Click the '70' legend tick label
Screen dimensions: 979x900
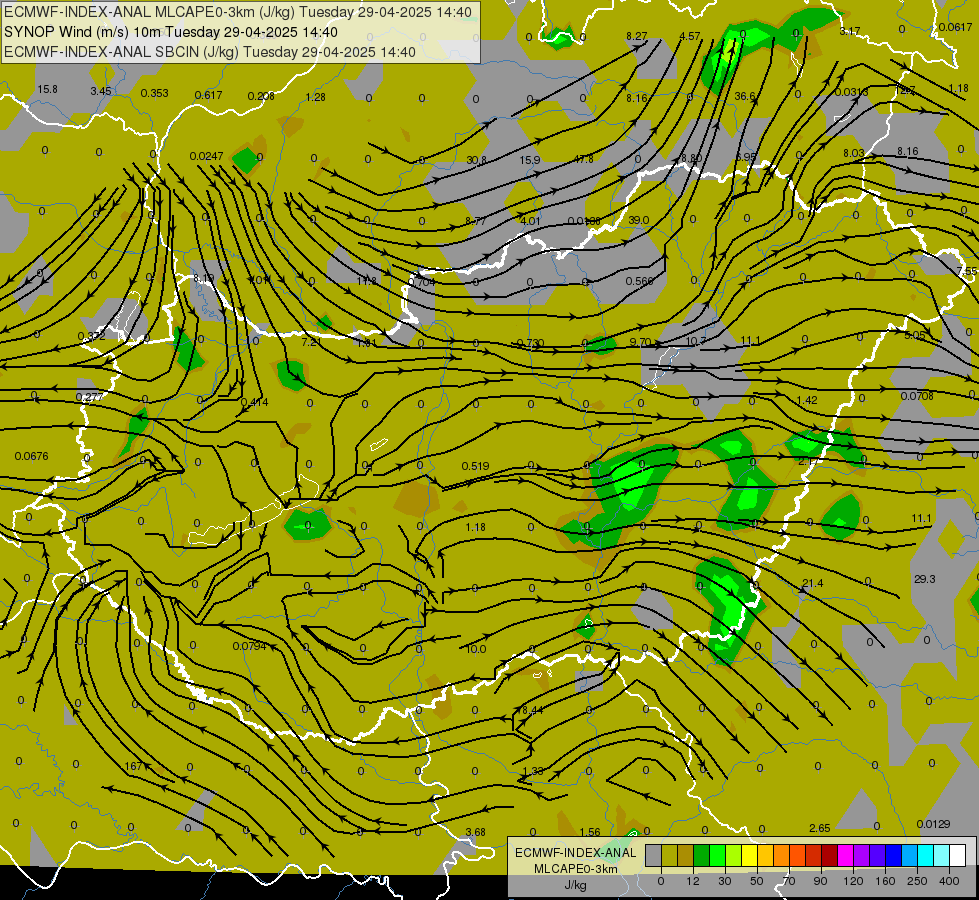click(789, 881)
